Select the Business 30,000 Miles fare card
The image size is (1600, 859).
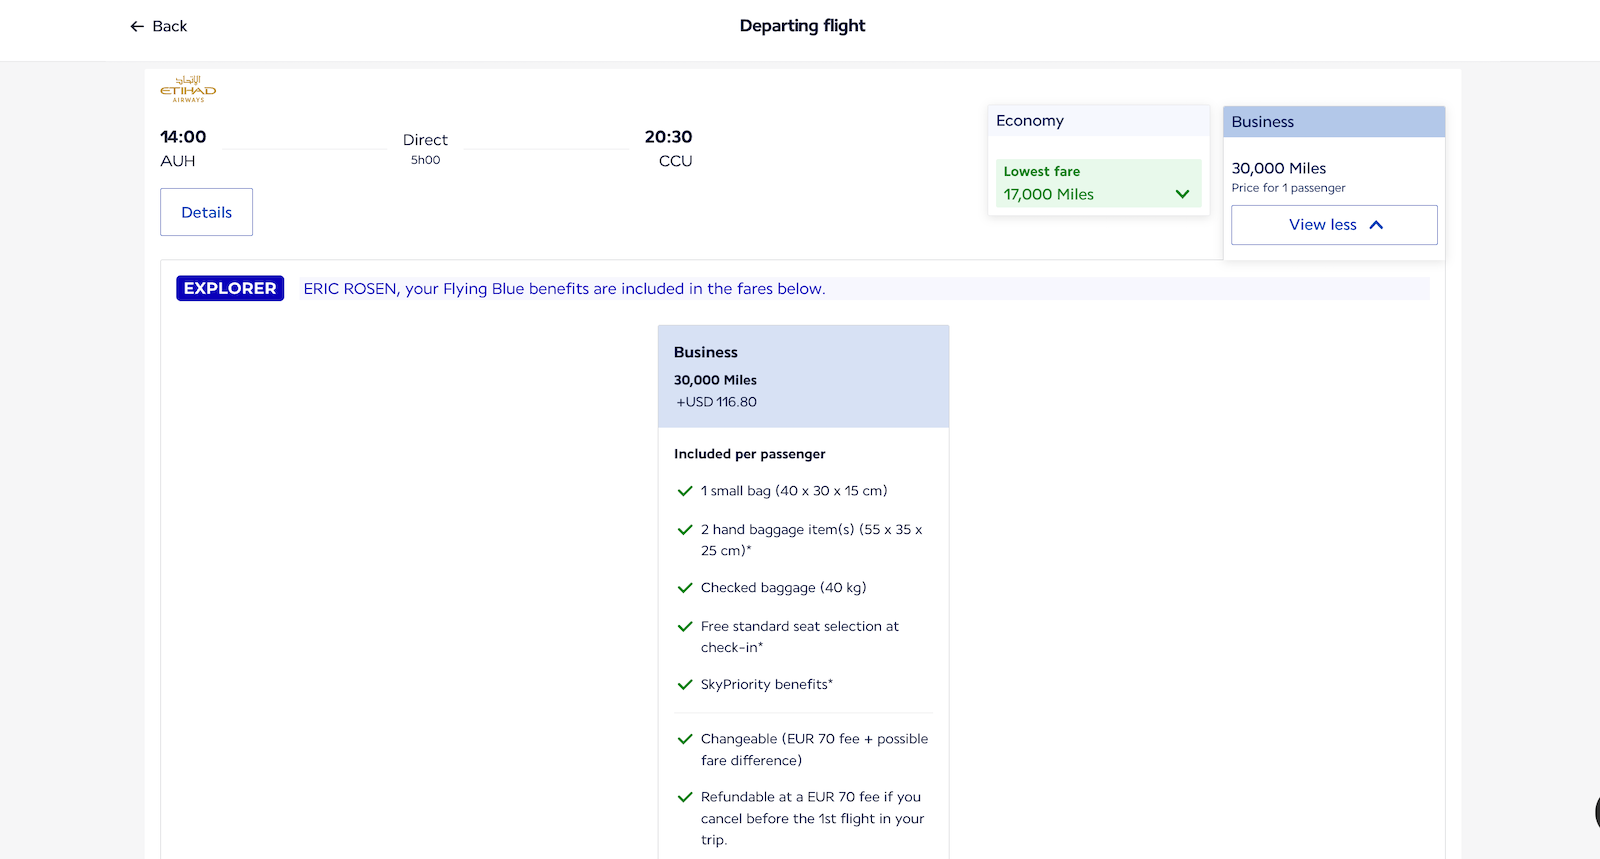pos(803,376)
